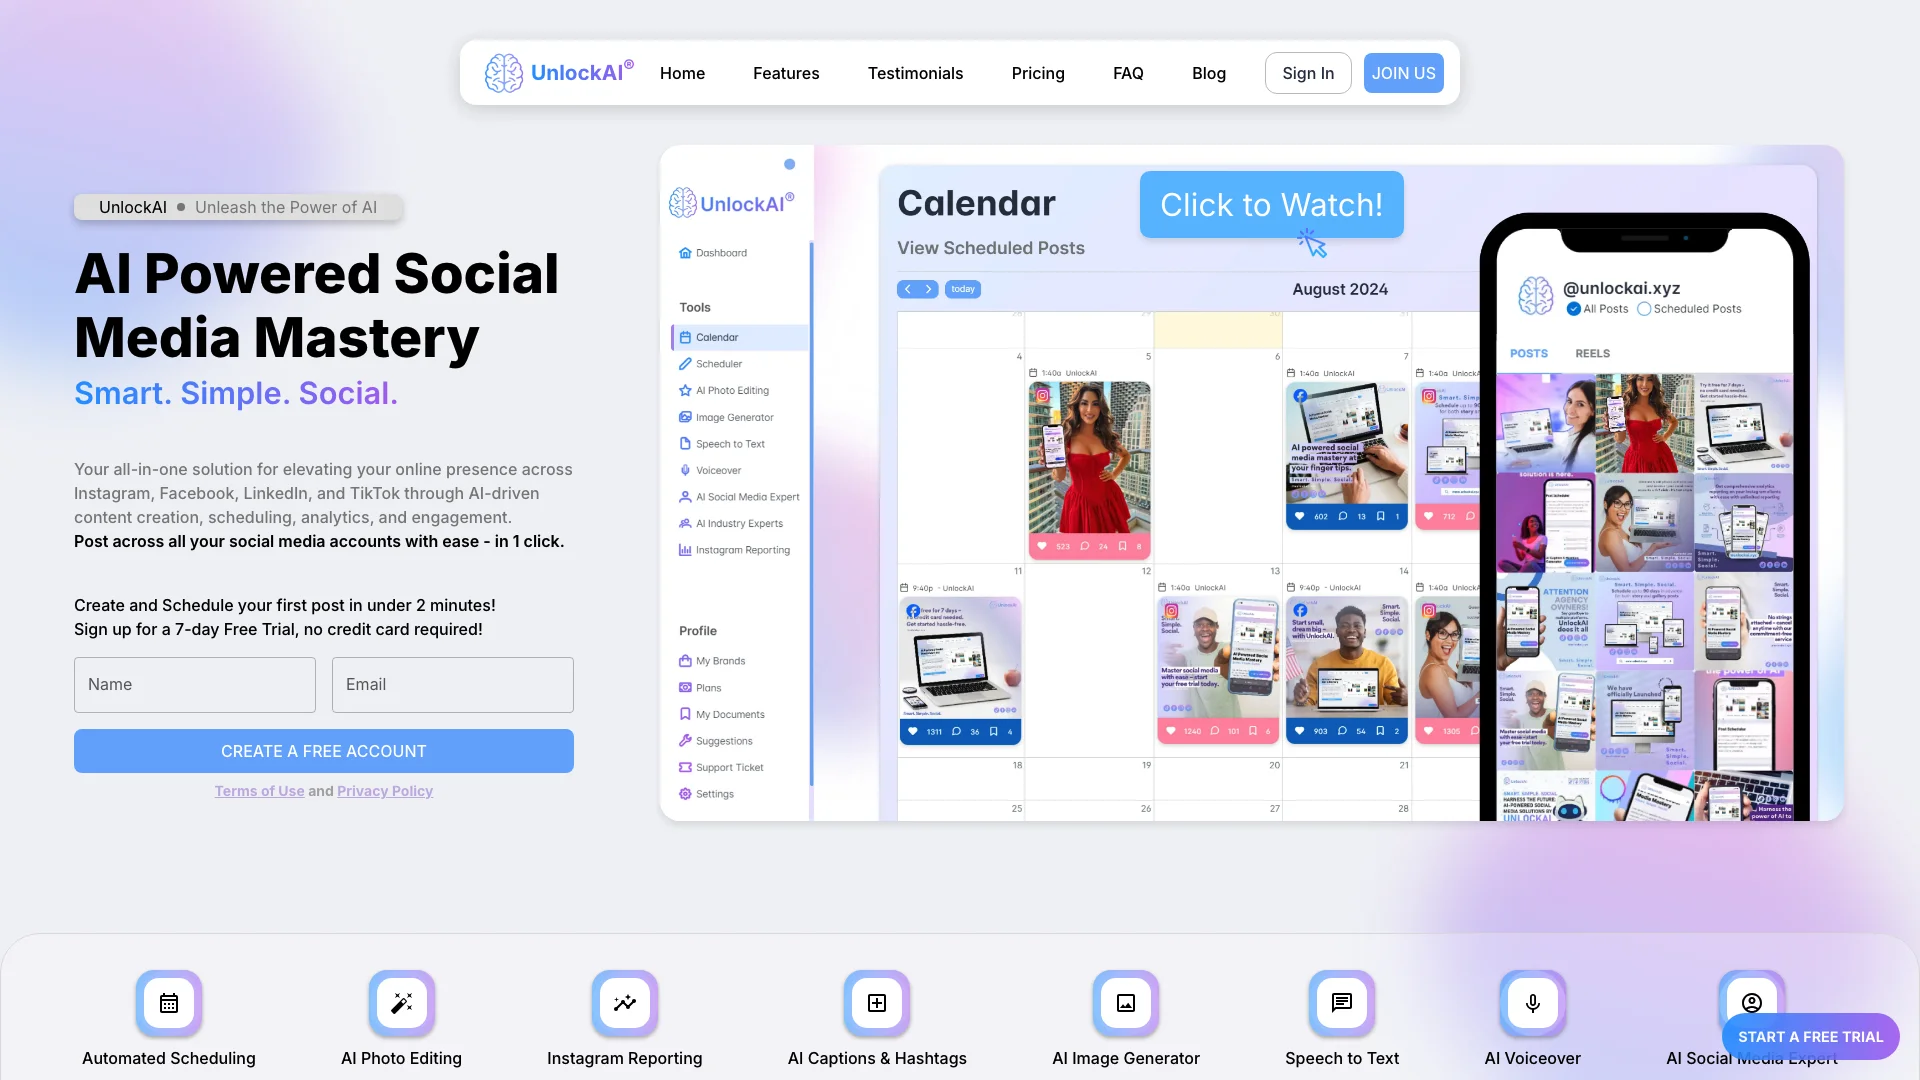Select the Instagram Reporting icon
The height and width of the screenshot is (1080, 1920).
(624, 1004)
